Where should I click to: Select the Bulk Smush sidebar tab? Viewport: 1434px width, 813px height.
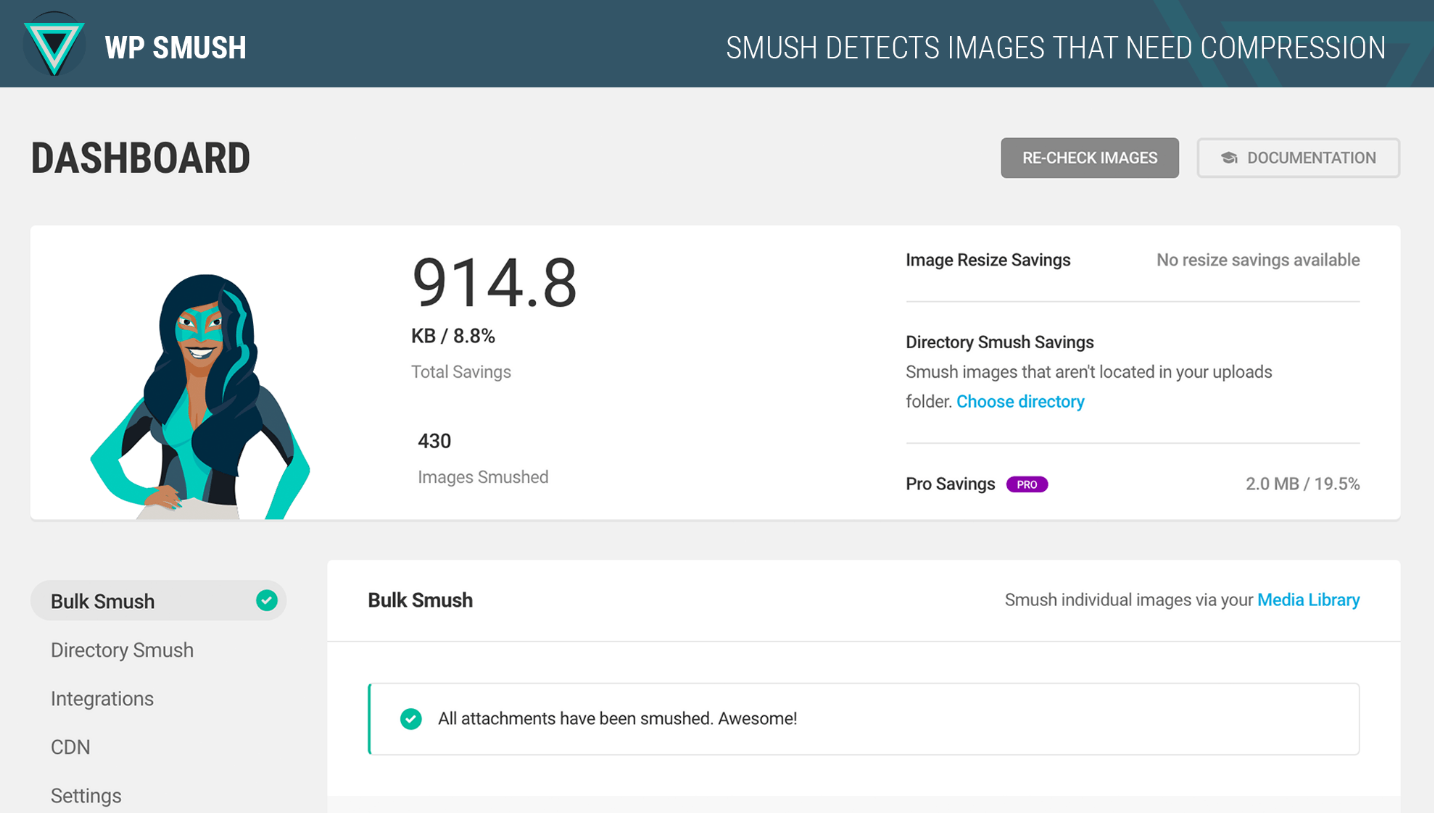[103, 601]
